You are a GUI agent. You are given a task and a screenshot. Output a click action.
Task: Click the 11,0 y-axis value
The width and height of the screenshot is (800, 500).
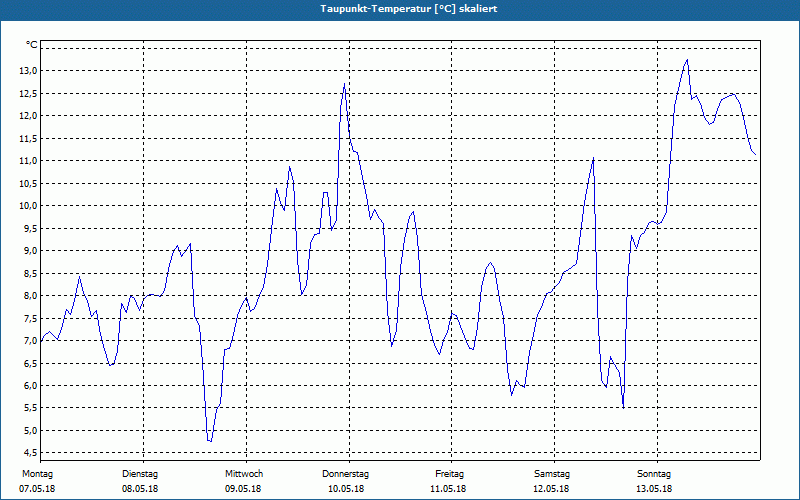coord(28,161)
